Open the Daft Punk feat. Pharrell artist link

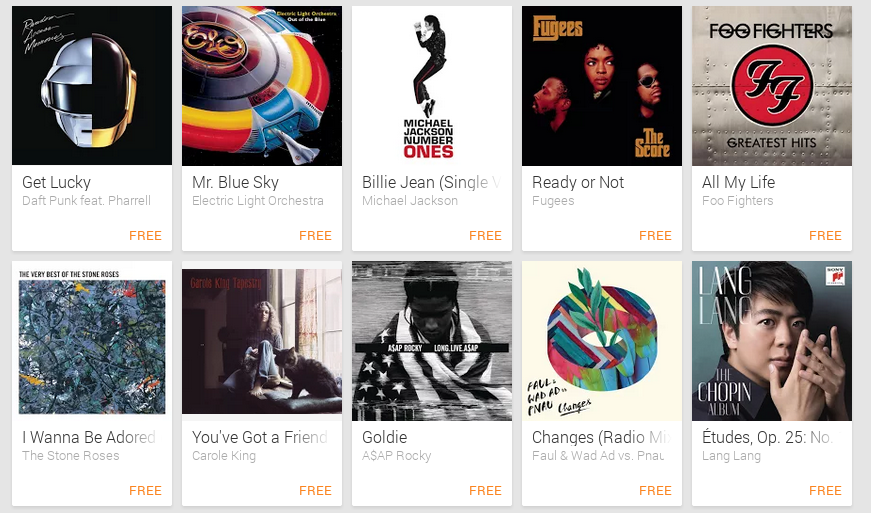click(x=86, y=200)
